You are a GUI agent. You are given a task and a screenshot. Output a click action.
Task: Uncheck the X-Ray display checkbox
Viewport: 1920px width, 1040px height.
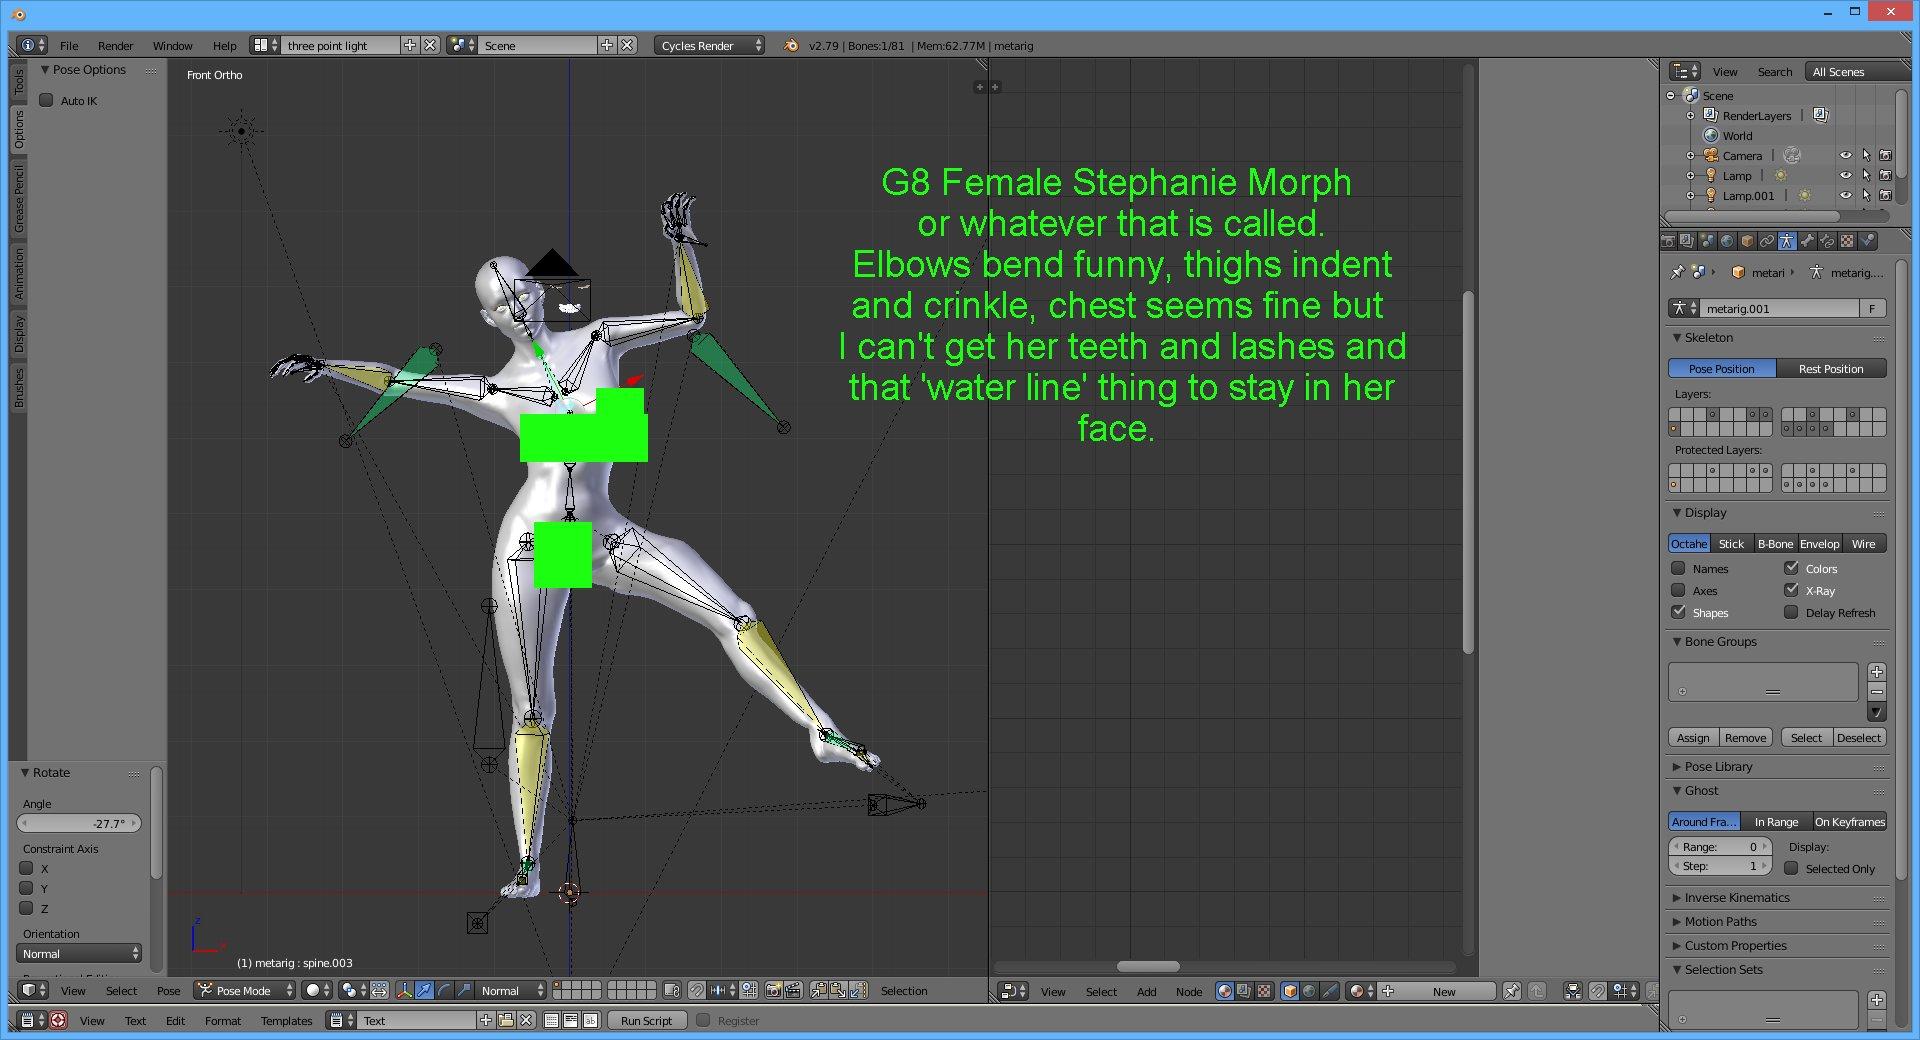coord(1791,590)
